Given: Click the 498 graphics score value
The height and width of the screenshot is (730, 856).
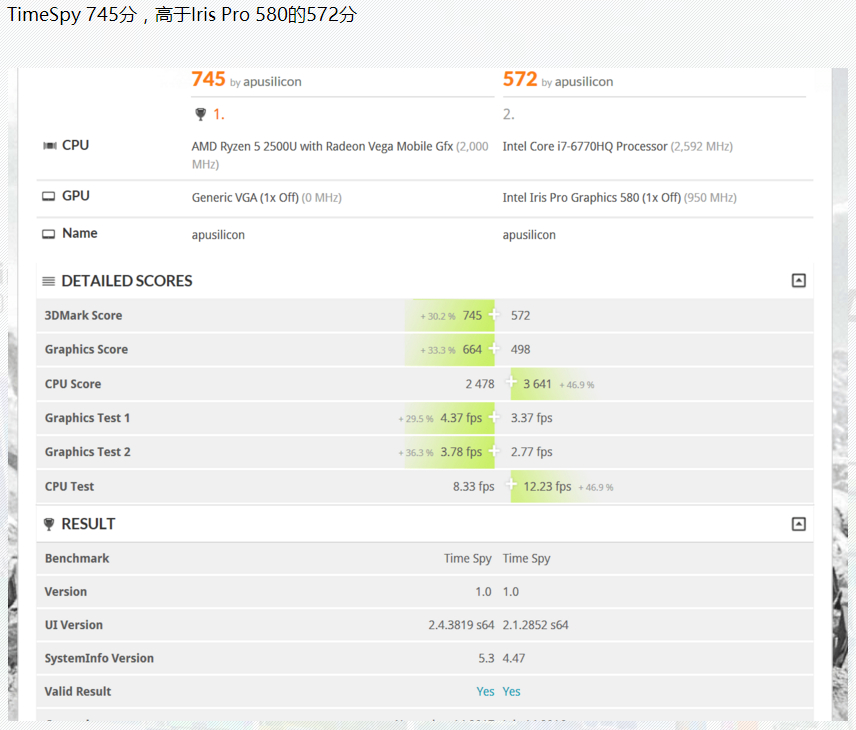Looking at the screenshot, I should pyautogui.click(x=520, y=349).
